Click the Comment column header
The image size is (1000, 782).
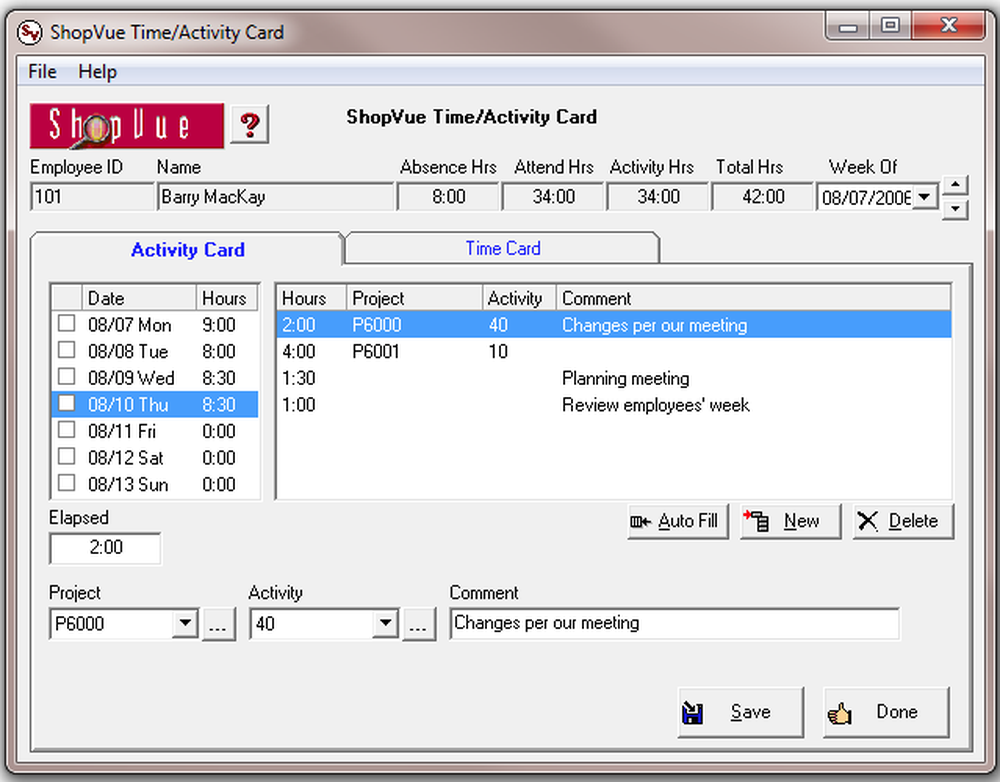[753, 298]
